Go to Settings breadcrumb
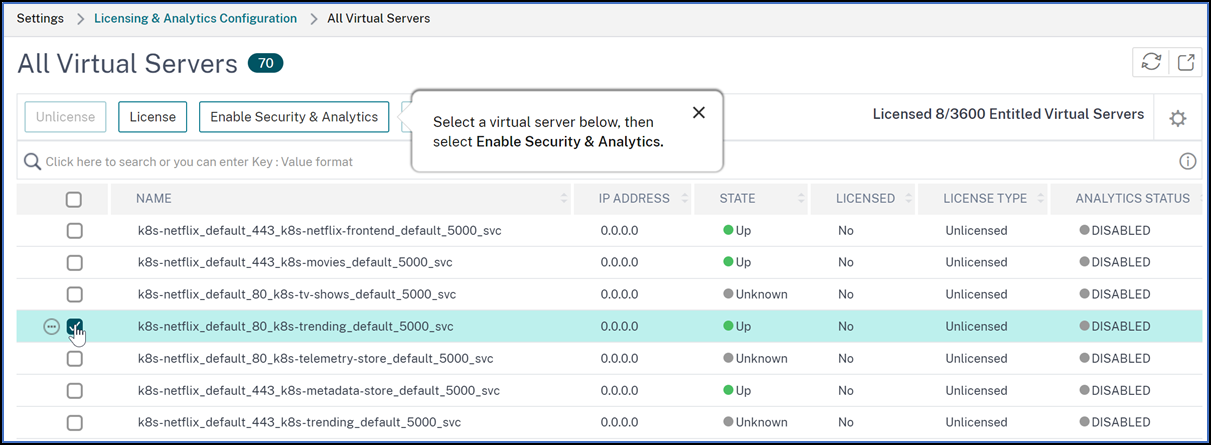 40,19
